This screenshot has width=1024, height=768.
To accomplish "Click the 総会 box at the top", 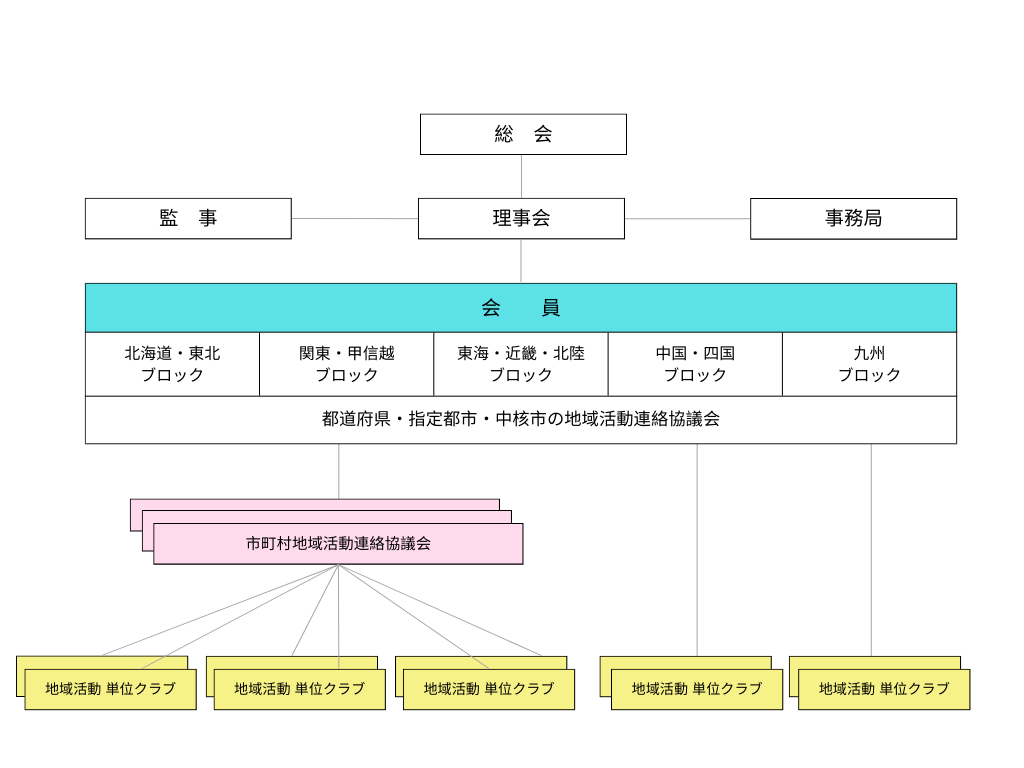I will (523, 134).
